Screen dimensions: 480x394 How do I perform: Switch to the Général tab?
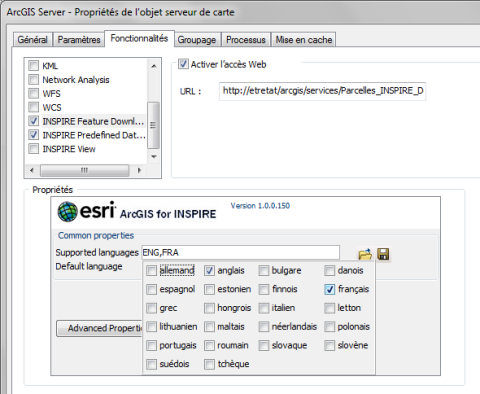point(32,40)
